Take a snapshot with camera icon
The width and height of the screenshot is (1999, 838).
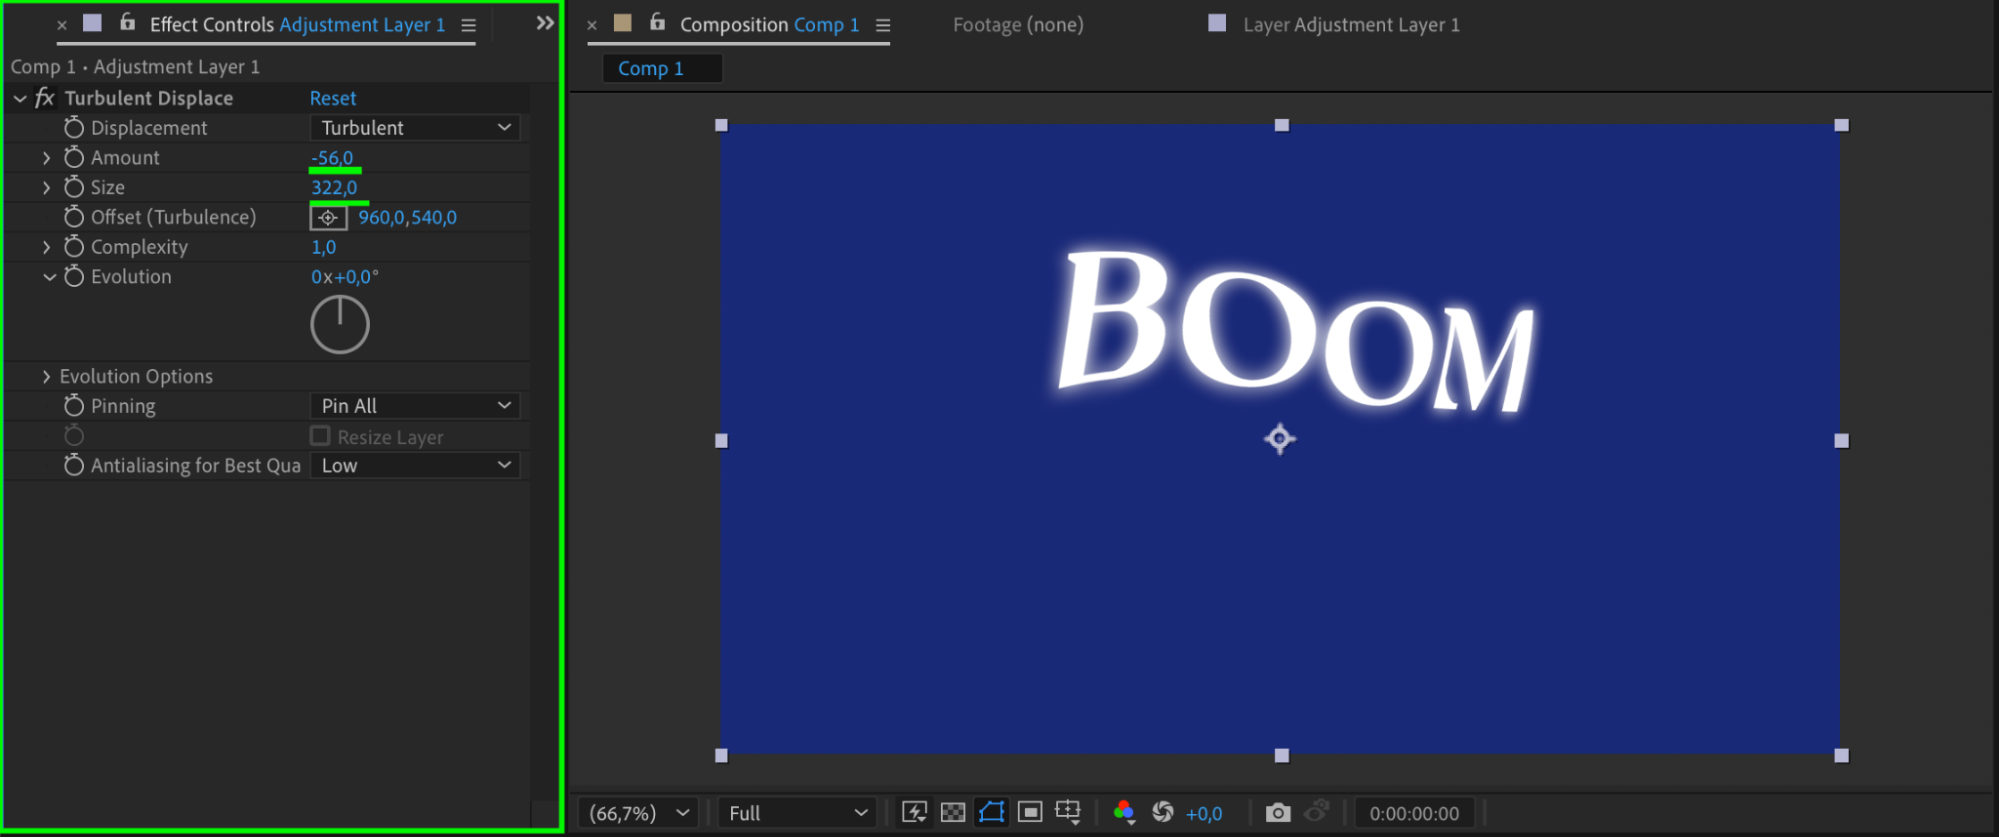tap(1277, 812)
